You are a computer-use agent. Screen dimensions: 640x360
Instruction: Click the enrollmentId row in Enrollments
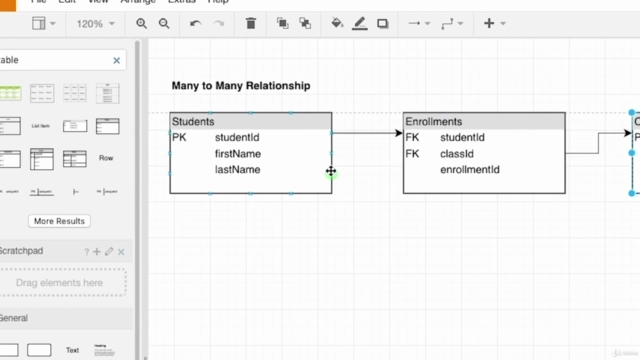pyautogui.click(x=484, y=170)
